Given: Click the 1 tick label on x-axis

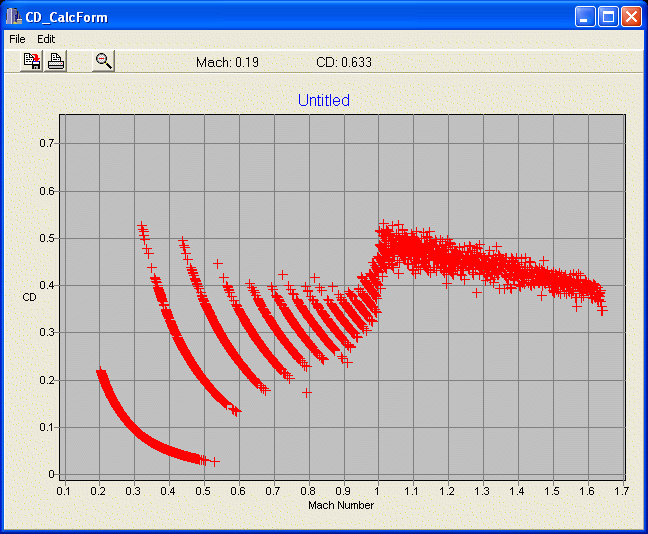Looking at the screenshot, I should tap(377, 491).
